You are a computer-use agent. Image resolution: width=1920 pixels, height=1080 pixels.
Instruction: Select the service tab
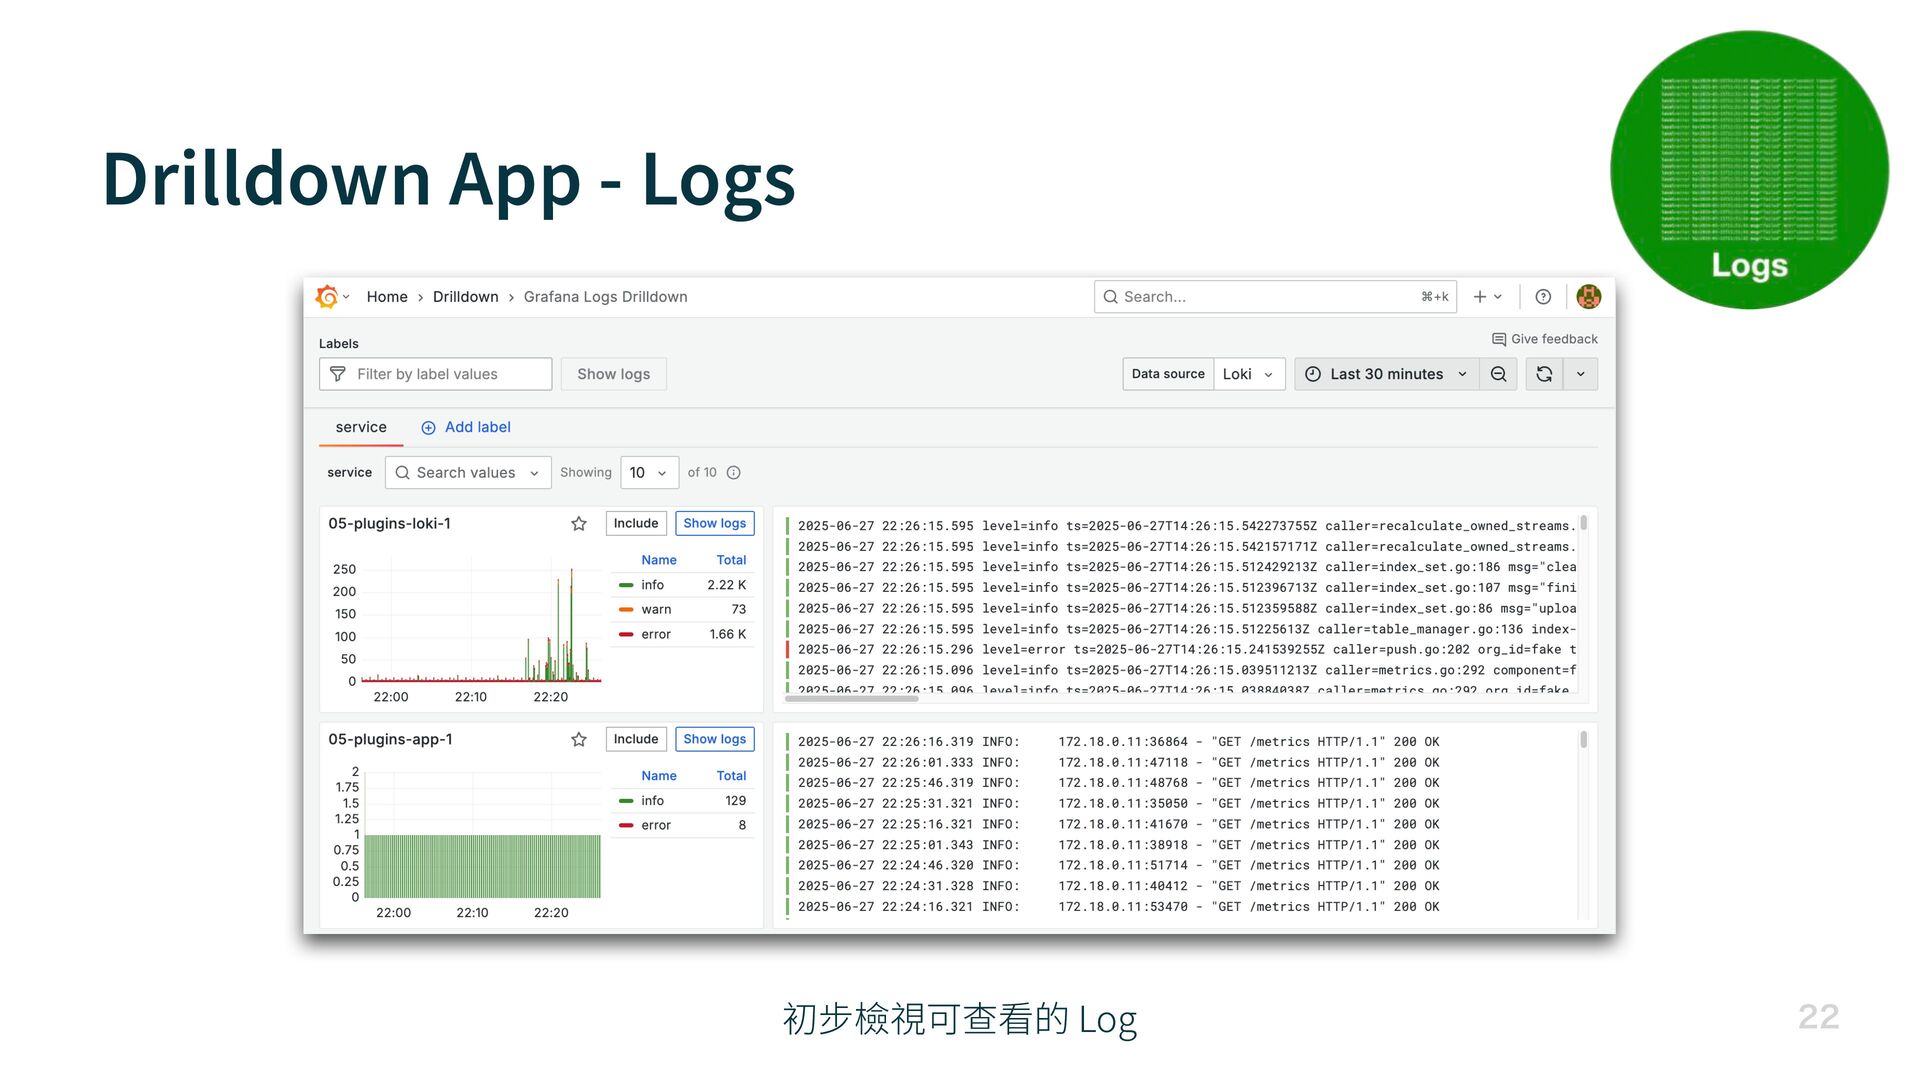point(361,428)
